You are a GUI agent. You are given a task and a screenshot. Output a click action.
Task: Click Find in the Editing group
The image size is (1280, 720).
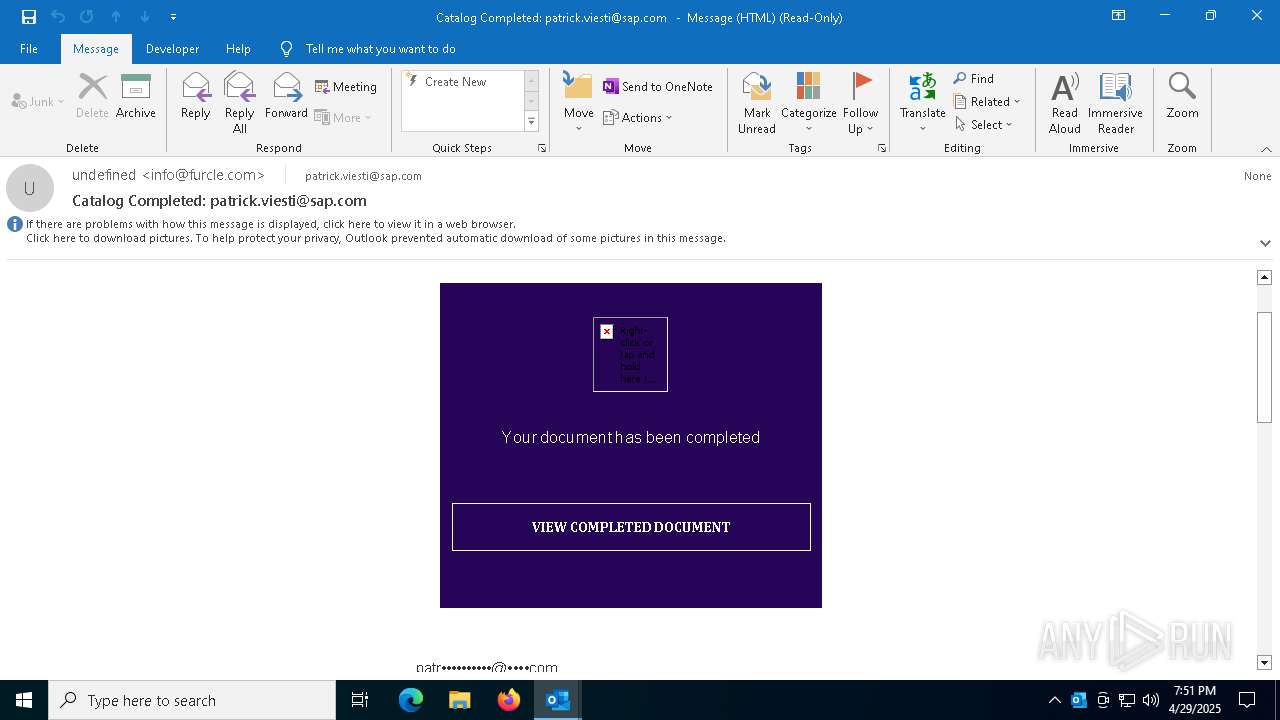974,79
